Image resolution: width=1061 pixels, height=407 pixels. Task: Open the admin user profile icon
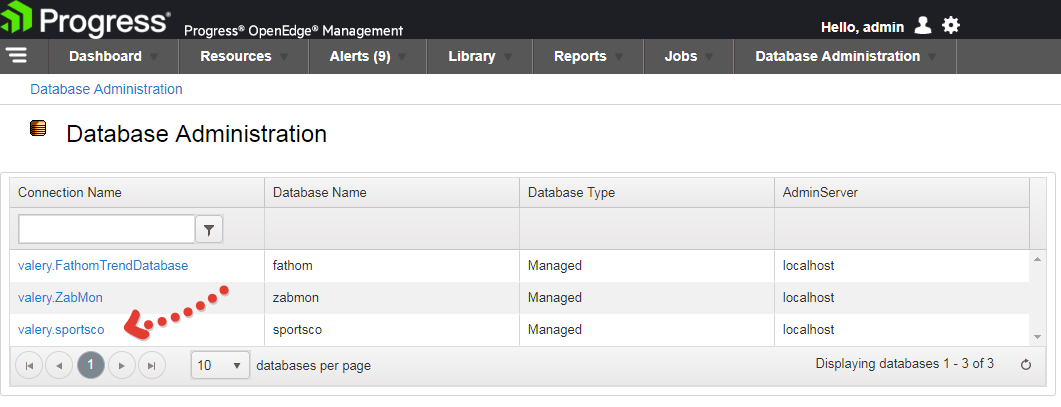[922, 26]
